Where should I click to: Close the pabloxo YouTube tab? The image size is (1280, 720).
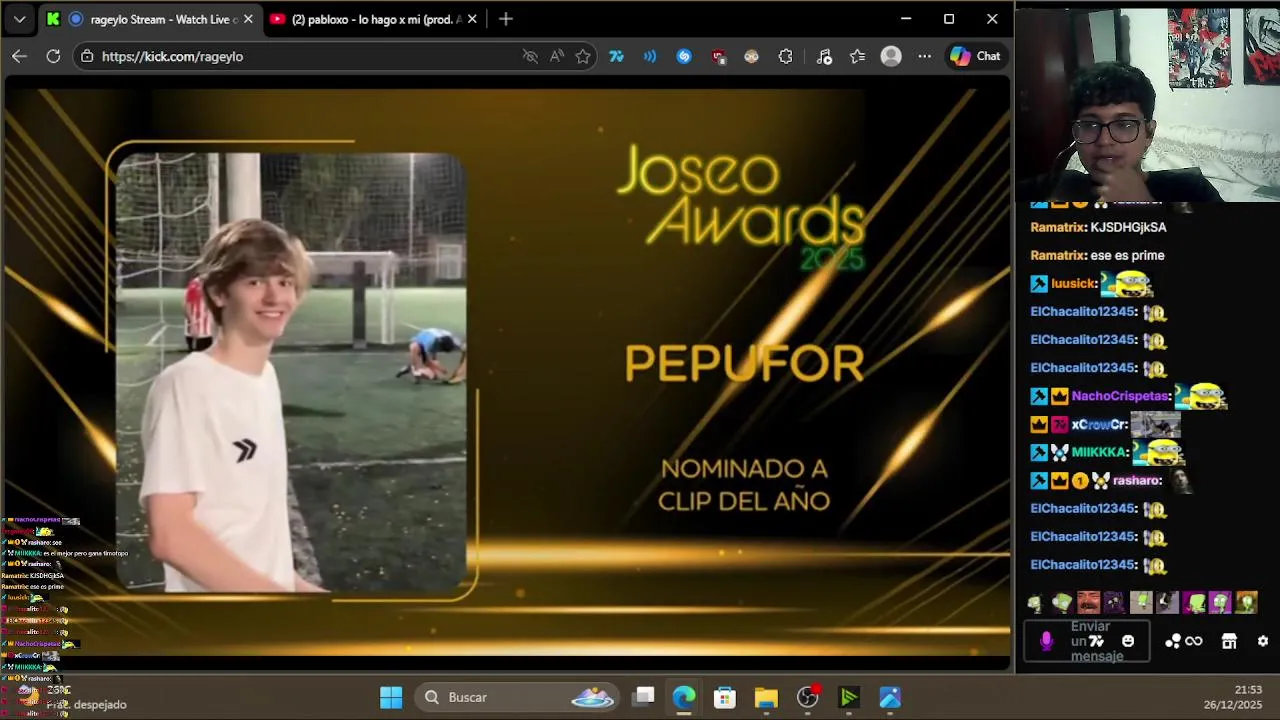tap(472, 19)
